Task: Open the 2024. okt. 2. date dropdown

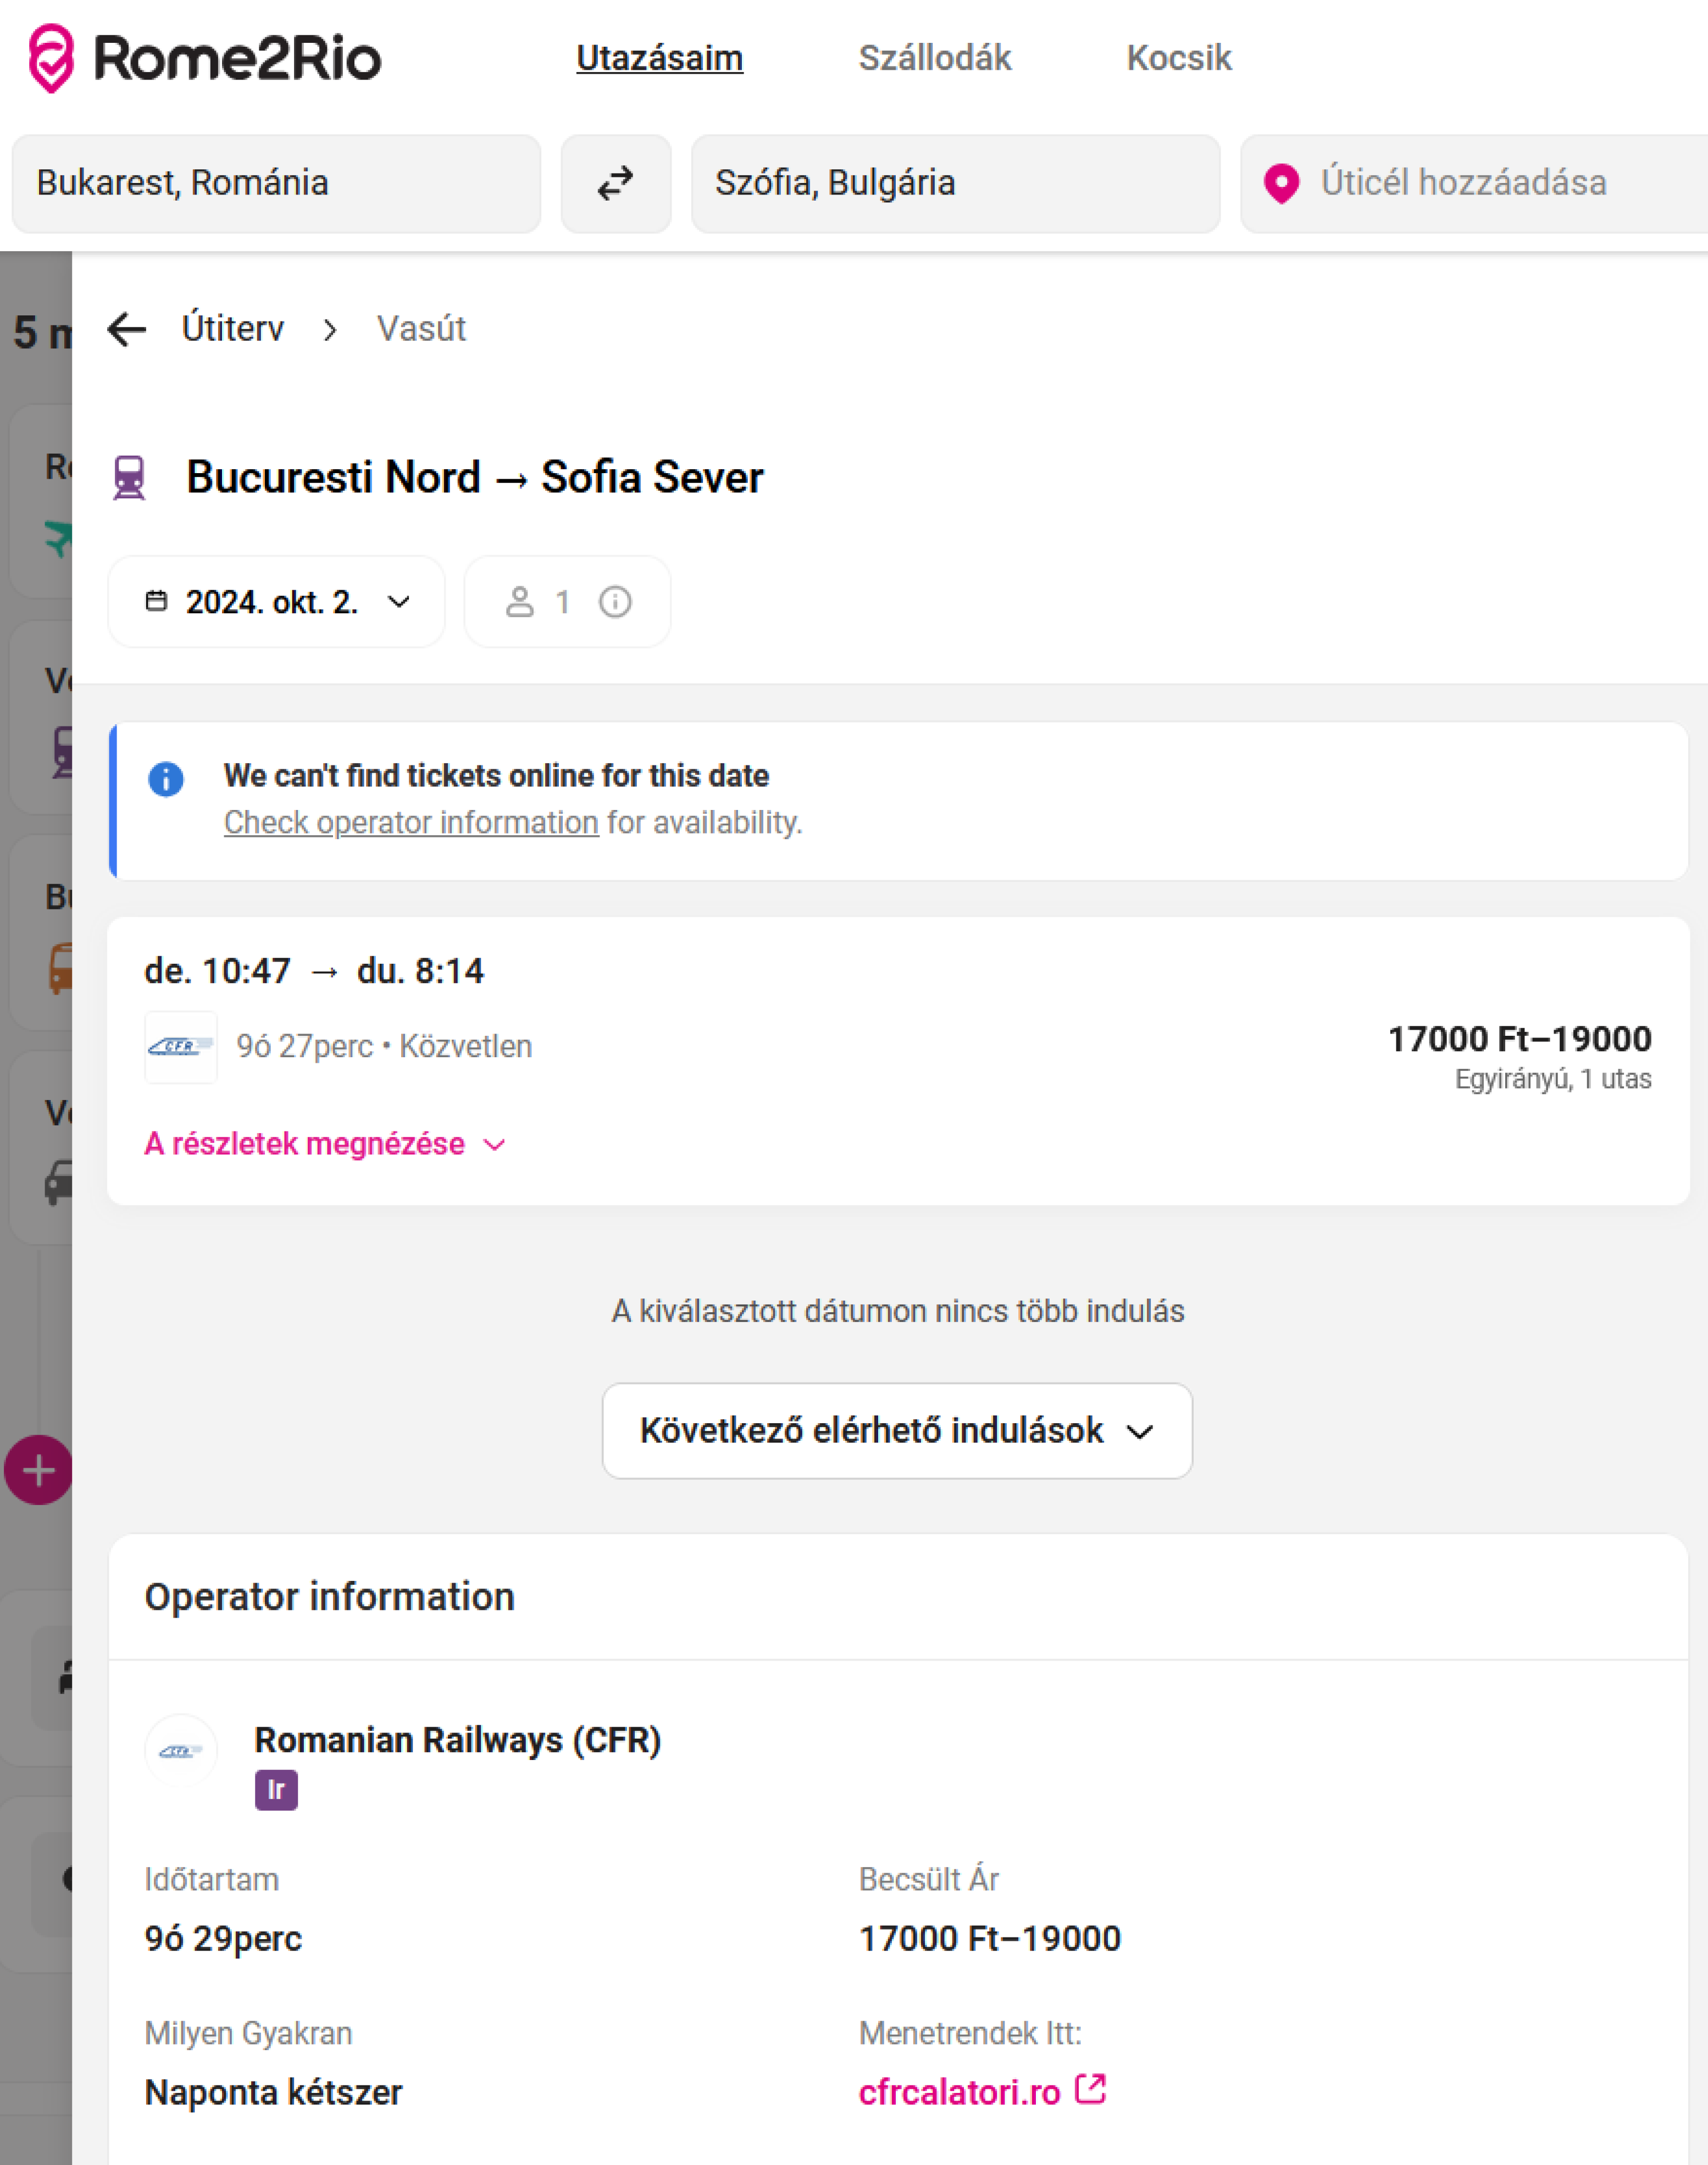Action: [276, 602]
